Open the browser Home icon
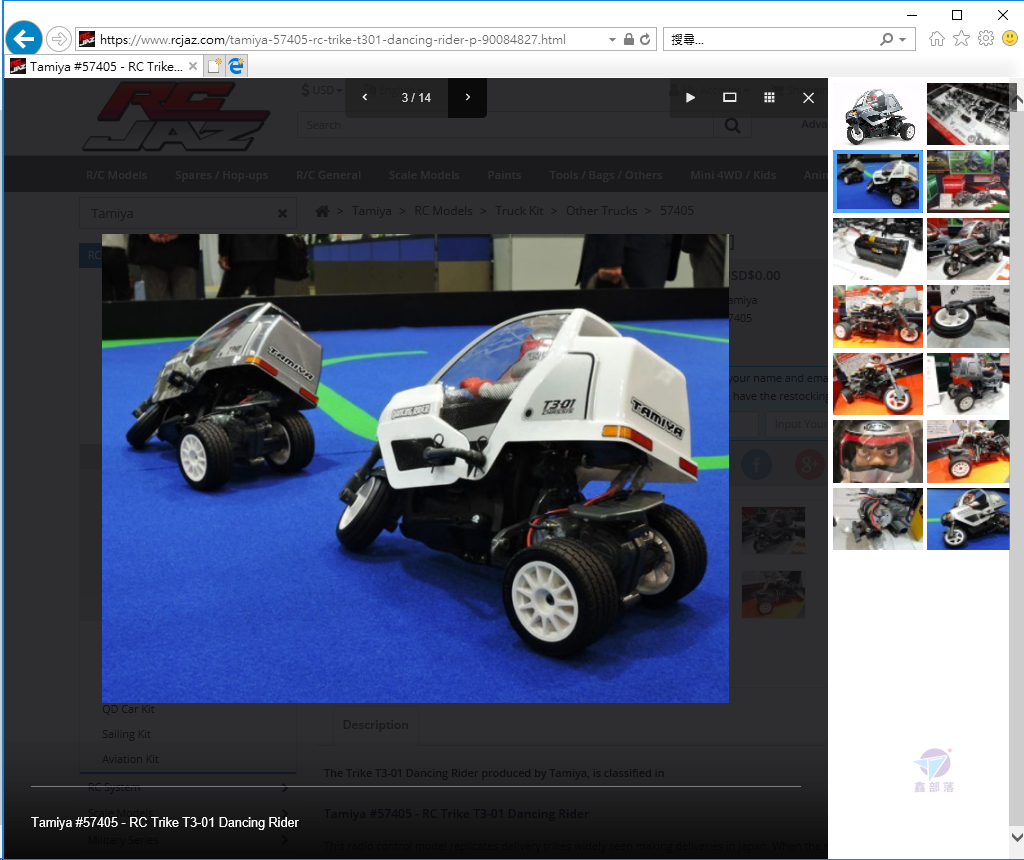 coord(936,39)
